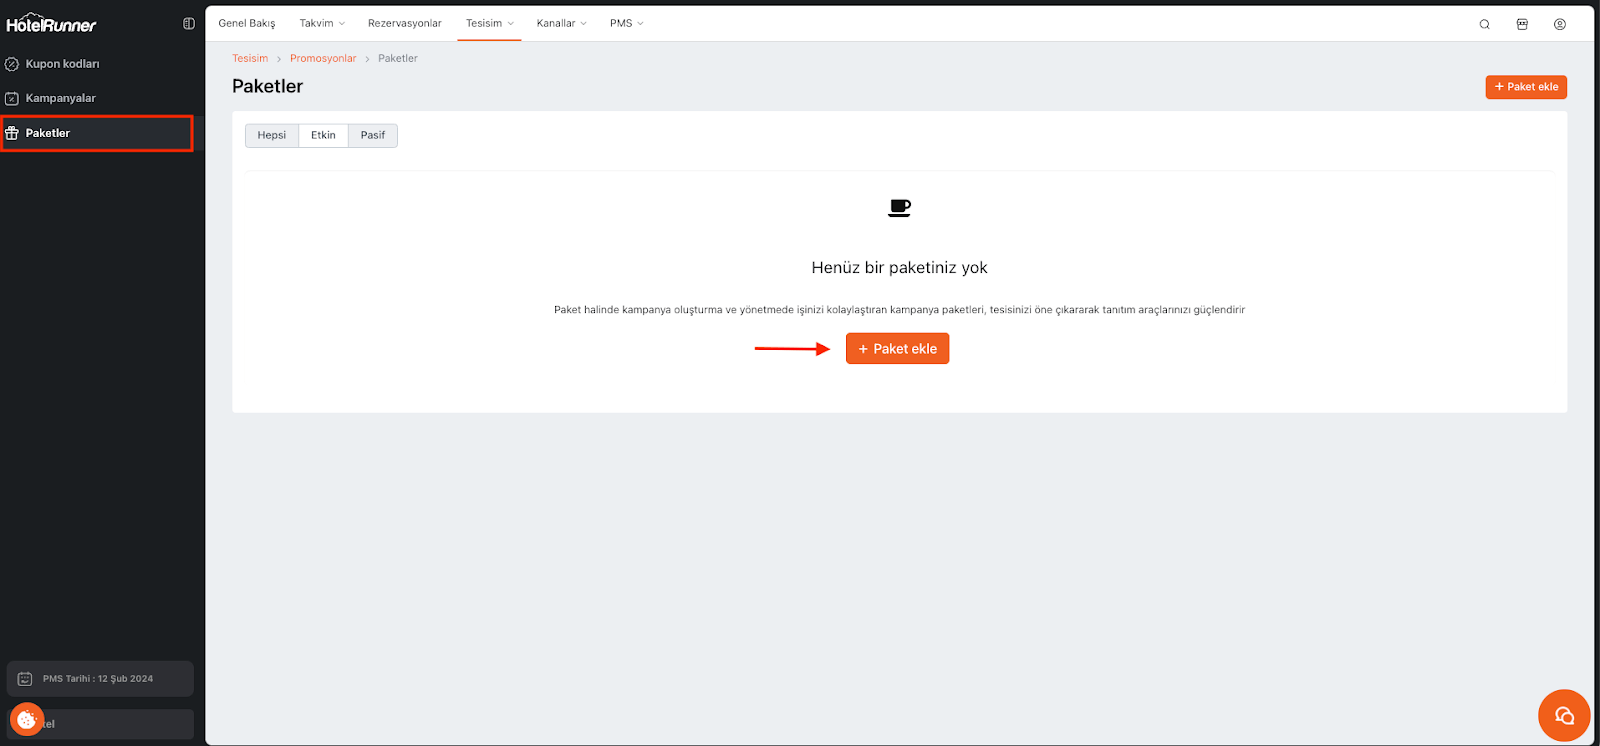Open the PMS dropdown menu

tap(626, 23)
